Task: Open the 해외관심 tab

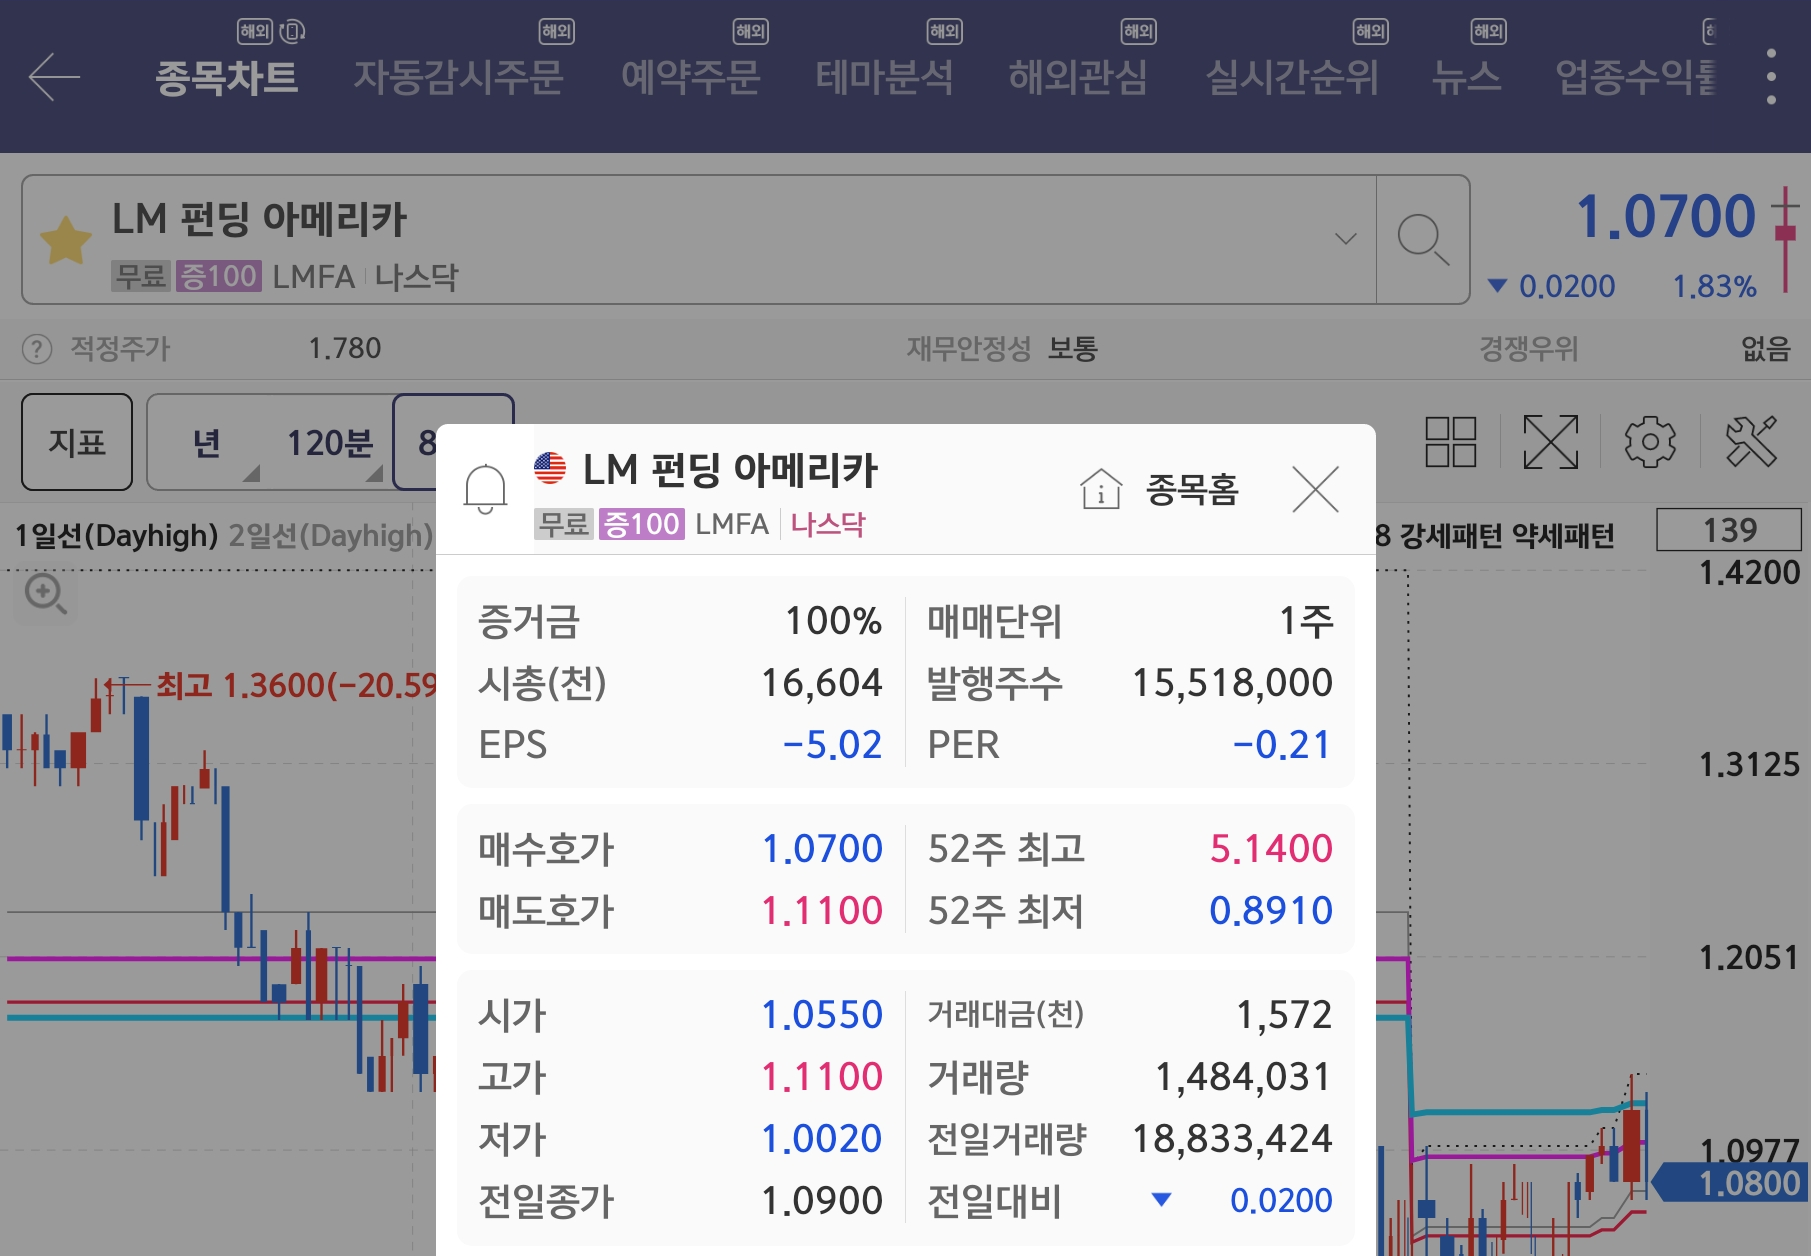Action: coord(1078,77)
